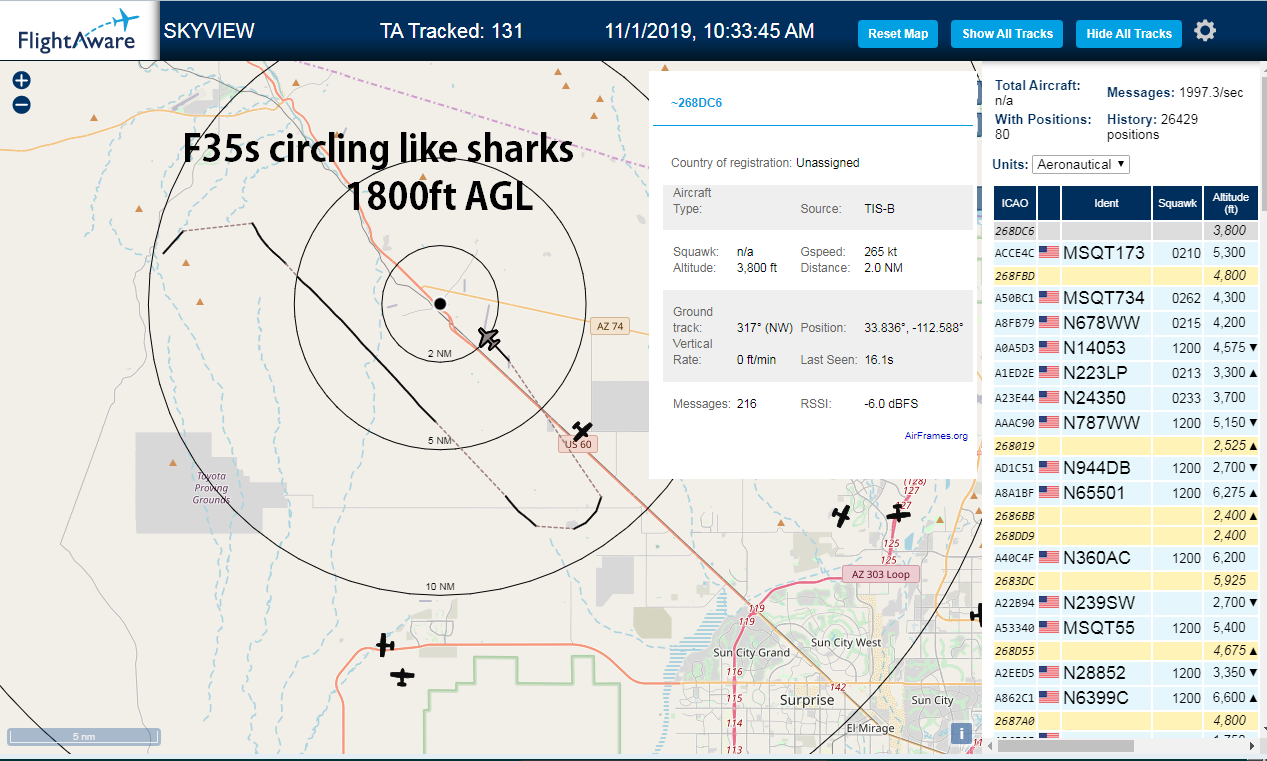Open the Units dropdown
This screenshot has width=1267, height=761.
(x=1081, y=164)
